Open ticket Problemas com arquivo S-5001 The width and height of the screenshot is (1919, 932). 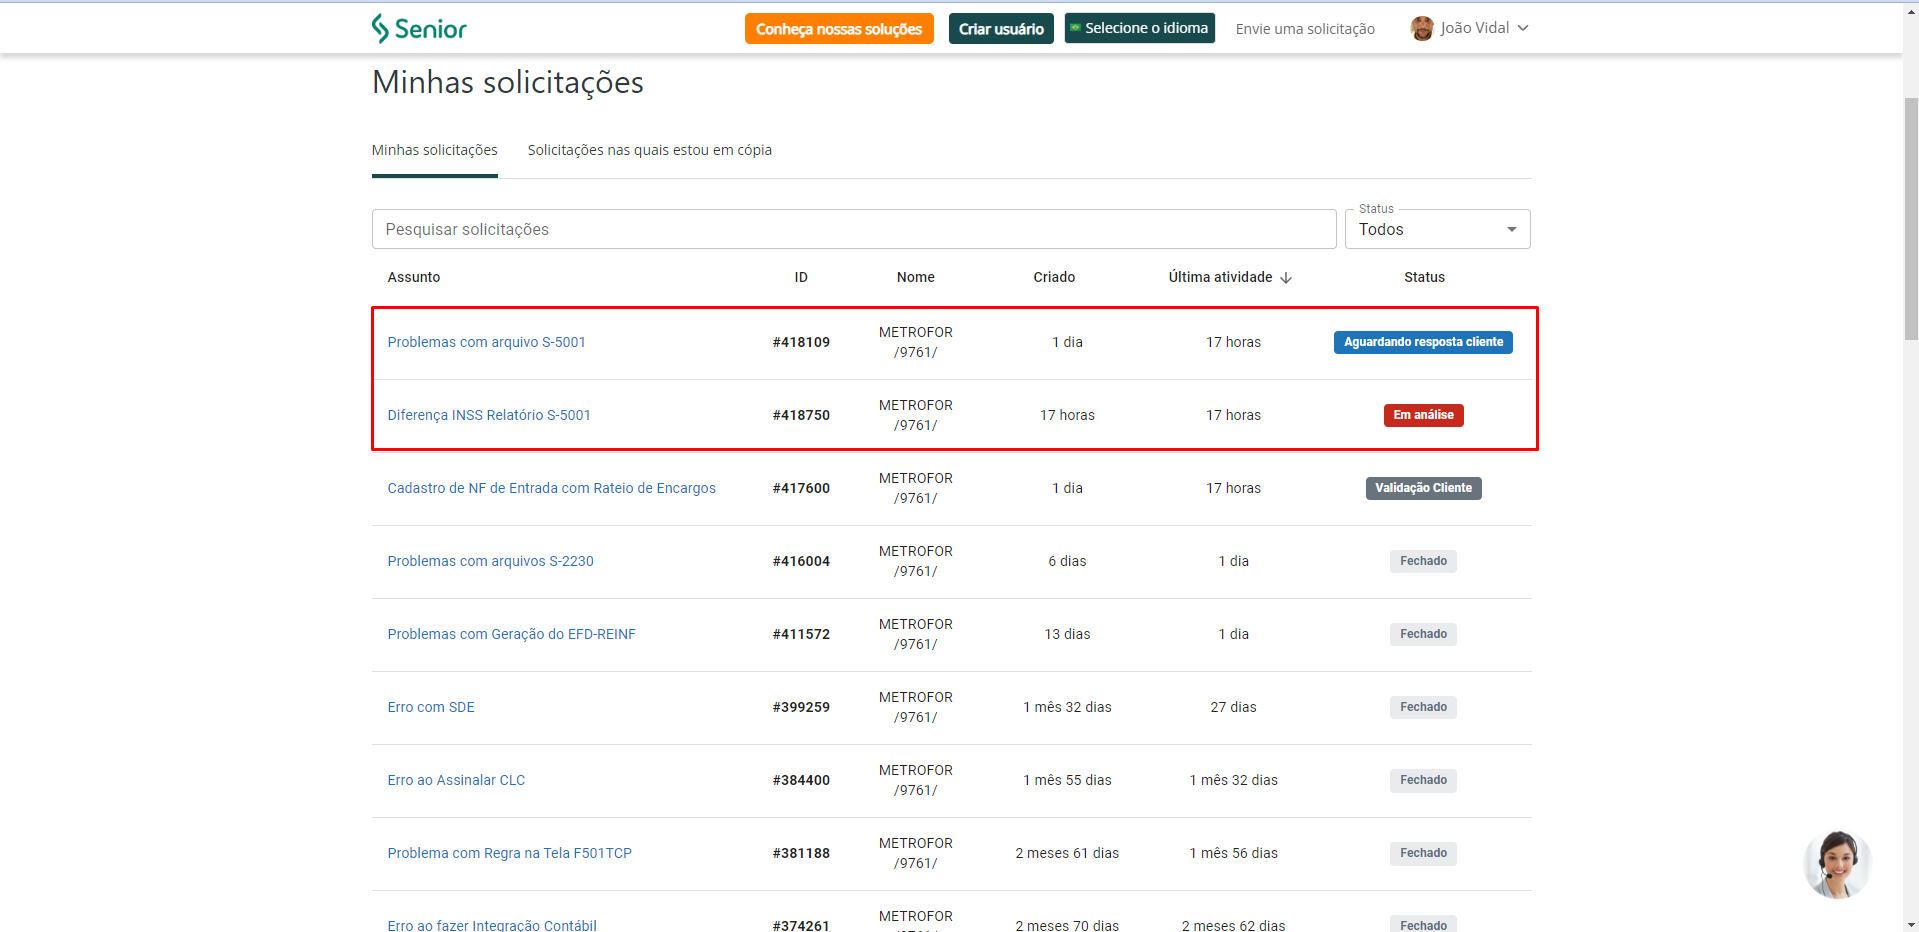pos(486,342)
